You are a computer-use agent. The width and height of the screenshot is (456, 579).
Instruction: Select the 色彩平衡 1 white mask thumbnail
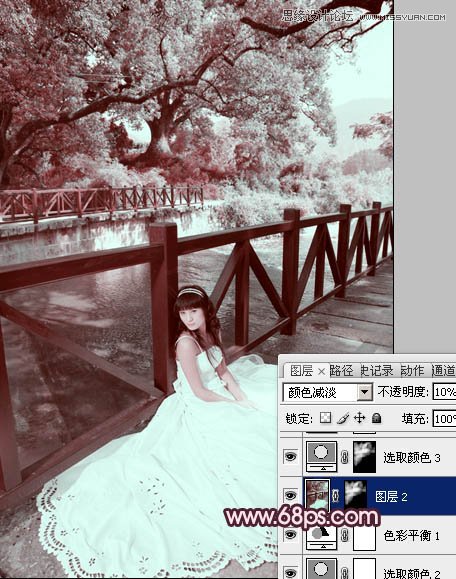click(x=364, y=538)
